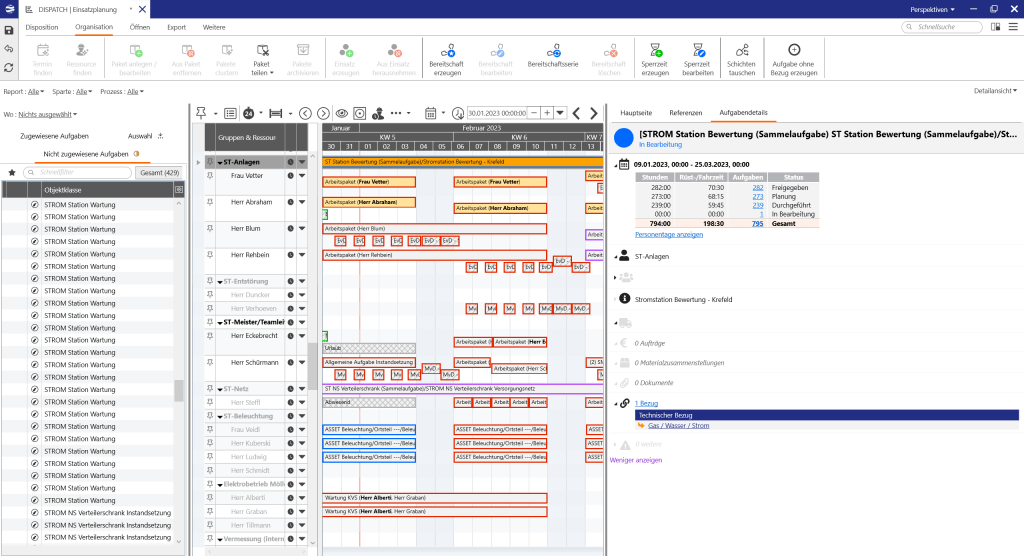Open the Referenzen tab
This screenshot has height=556, width=1024.
(685, 114)
